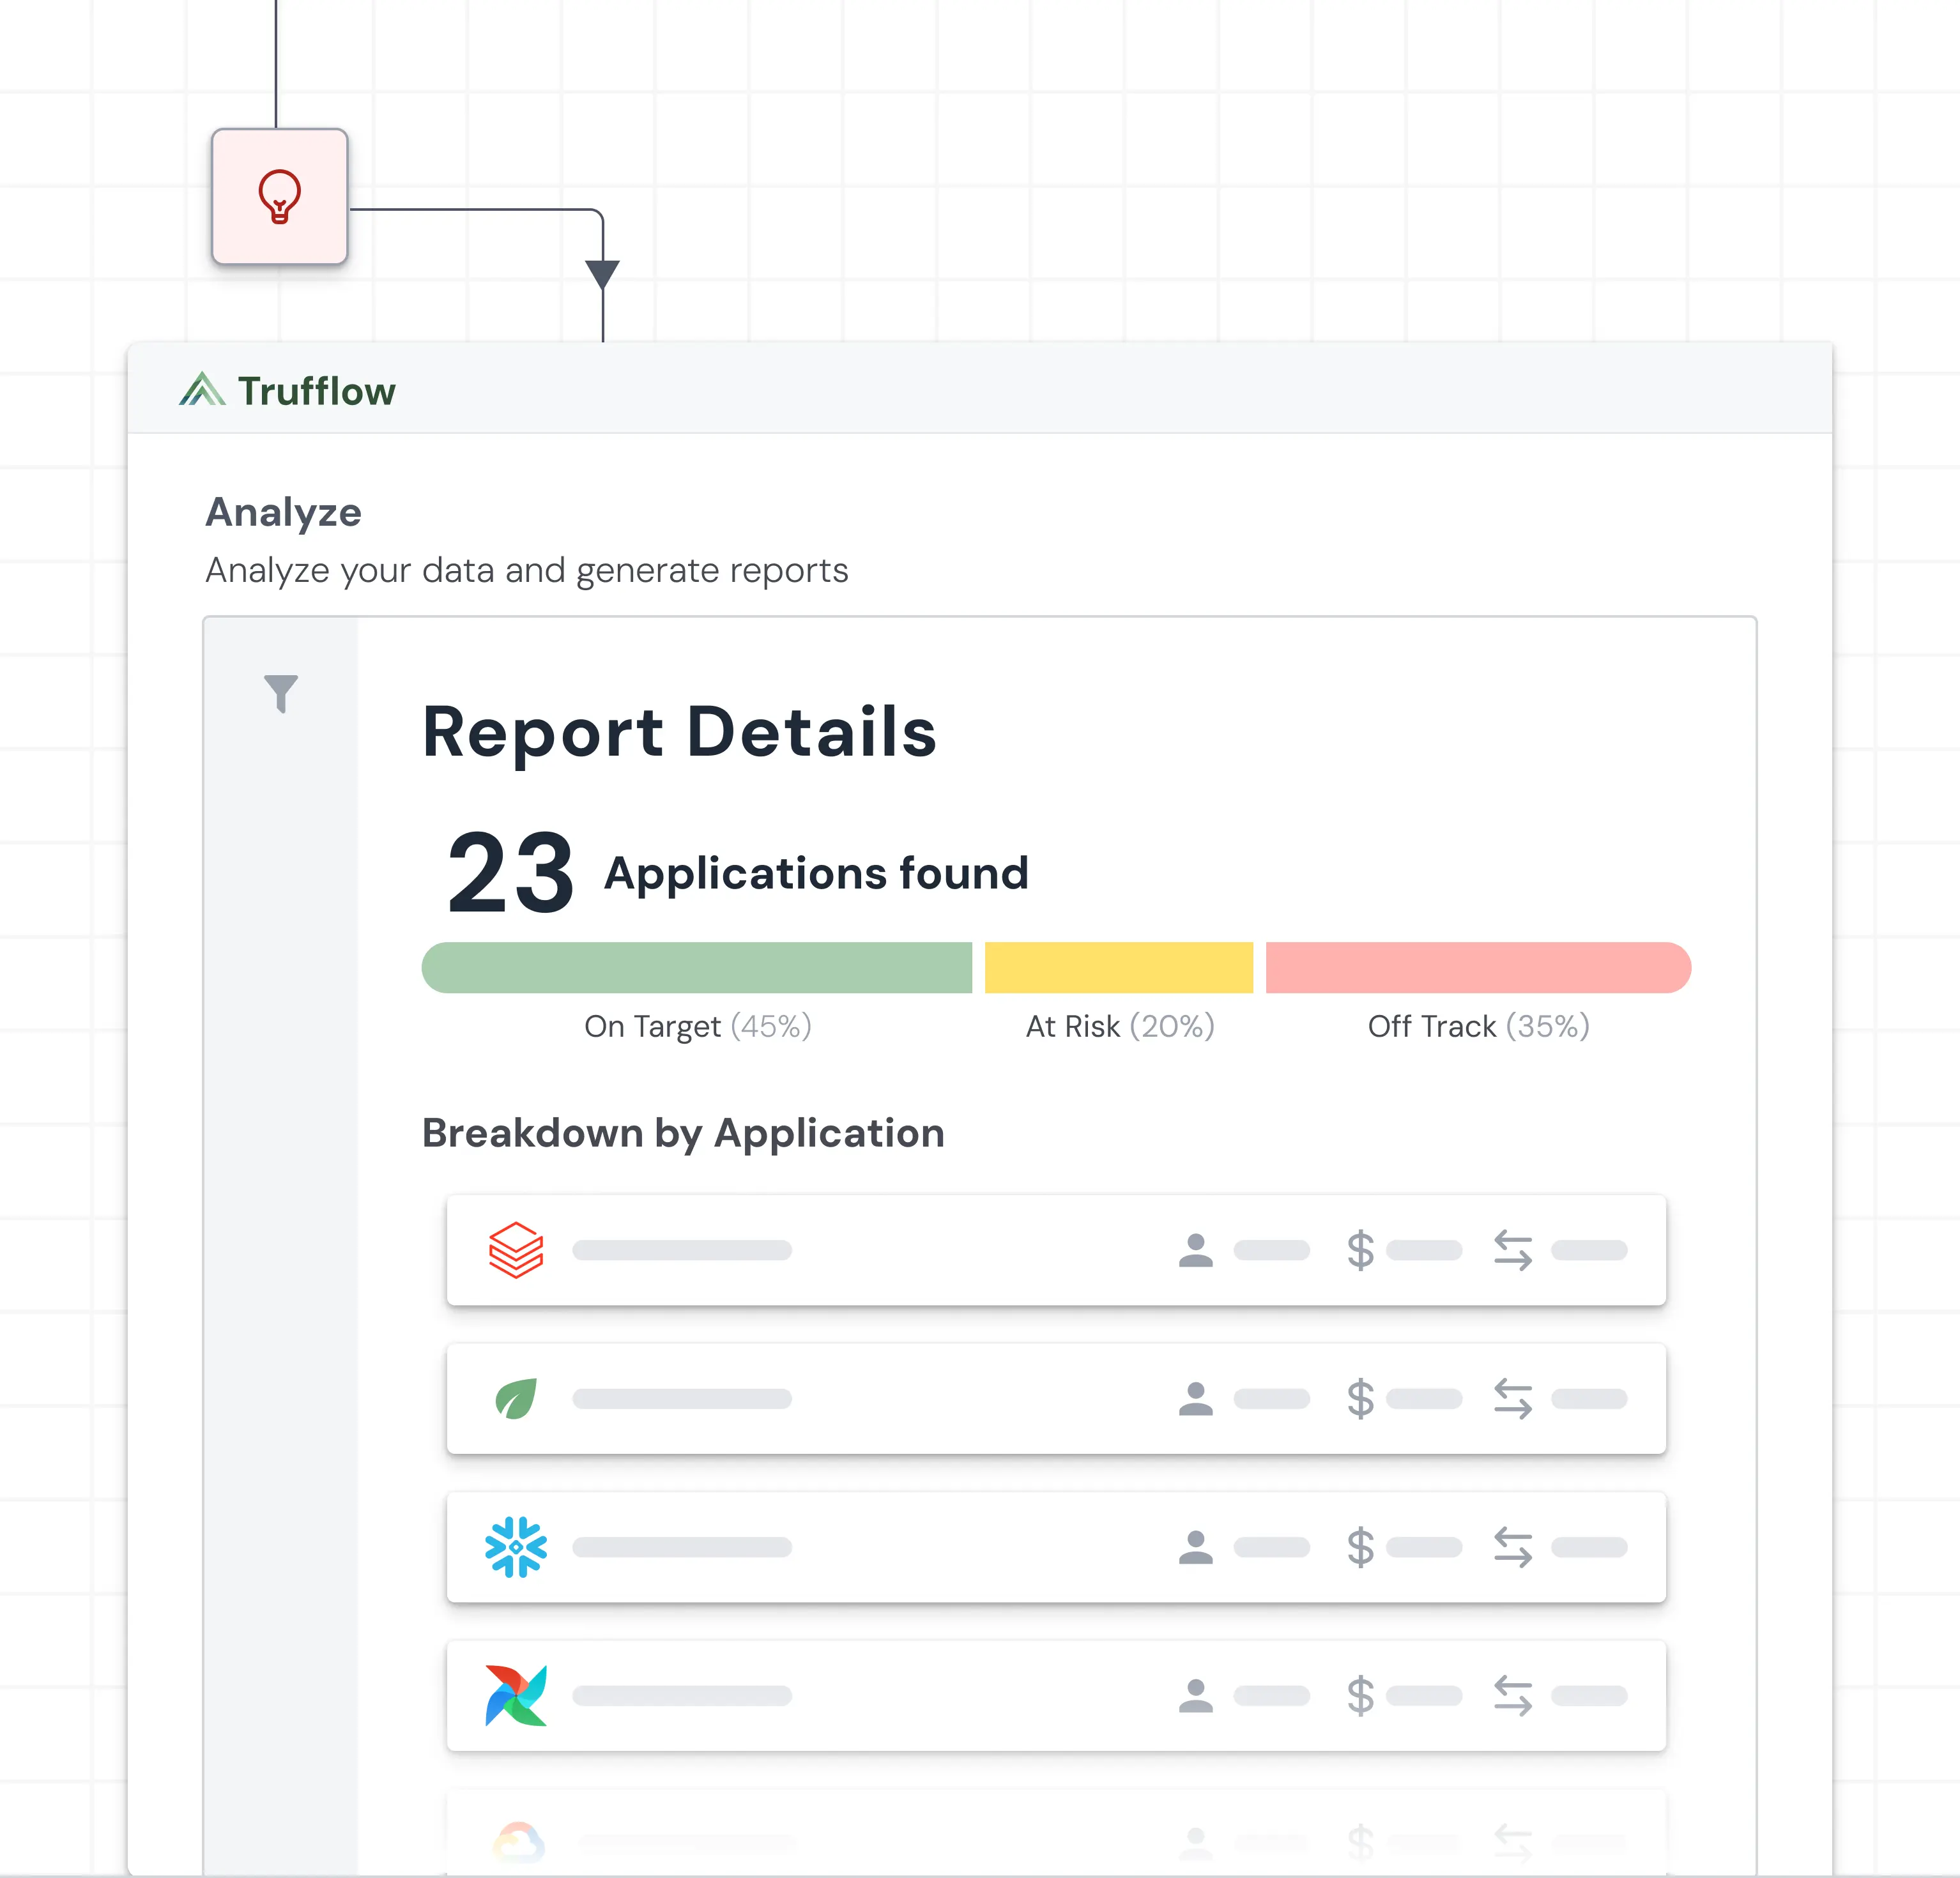Select the red Off Track bar segment

coord(1477,967)
